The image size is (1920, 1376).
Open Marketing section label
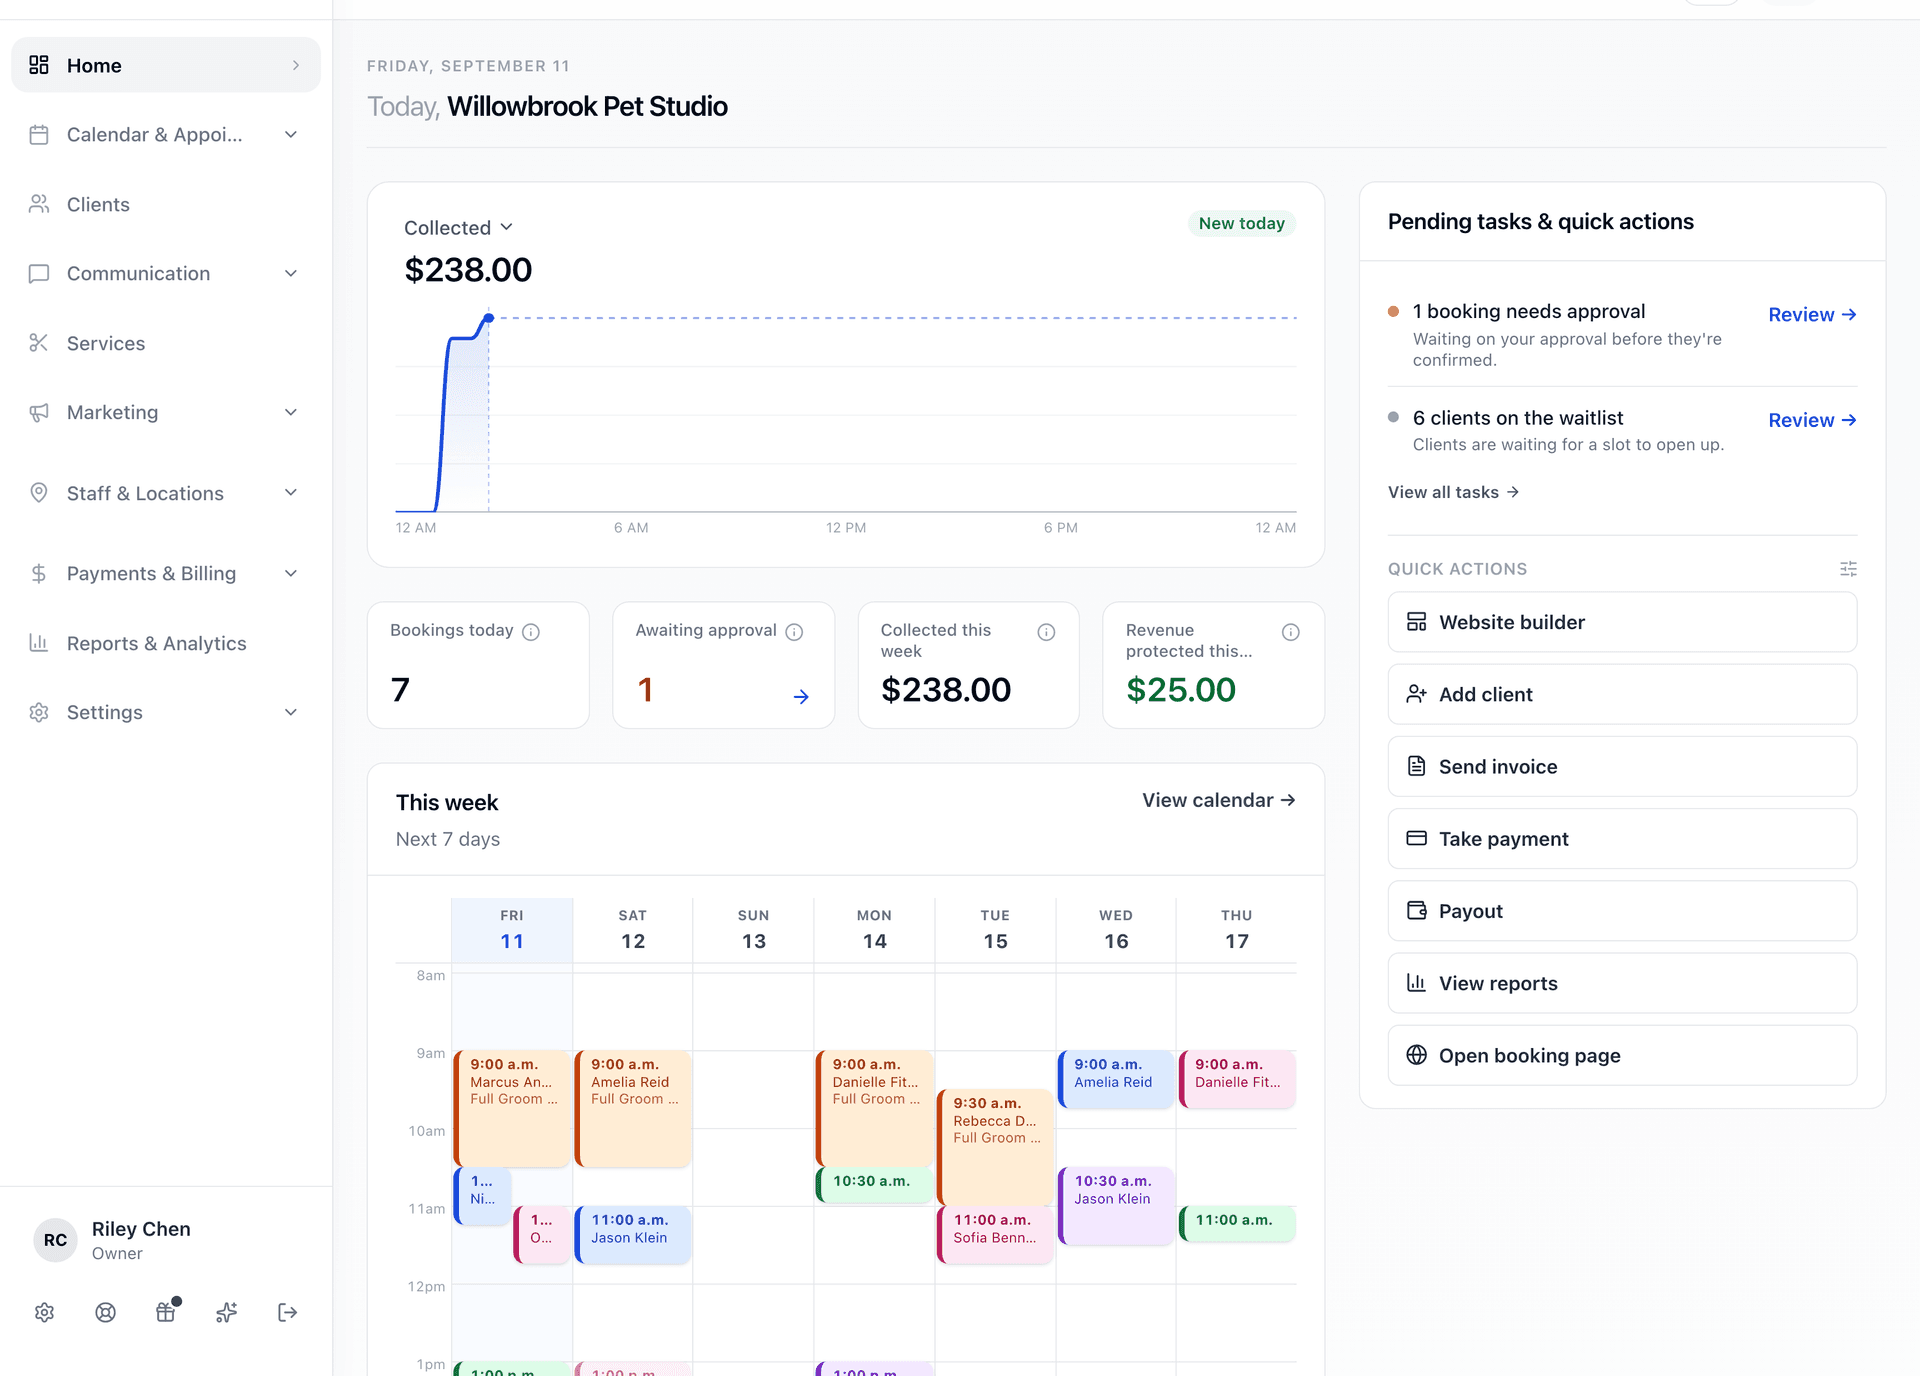pos(112,413)
